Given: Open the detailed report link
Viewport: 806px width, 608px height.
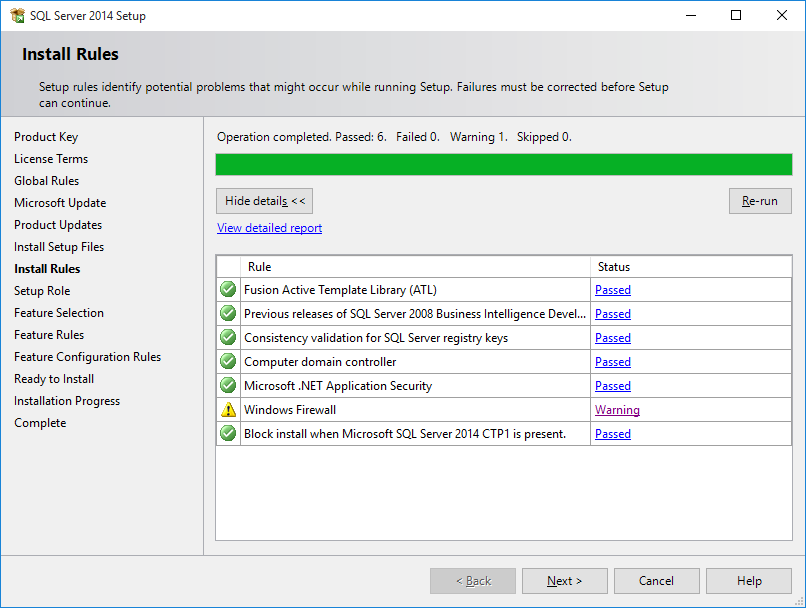Looking at the screenshot, I should pos(269,228).
